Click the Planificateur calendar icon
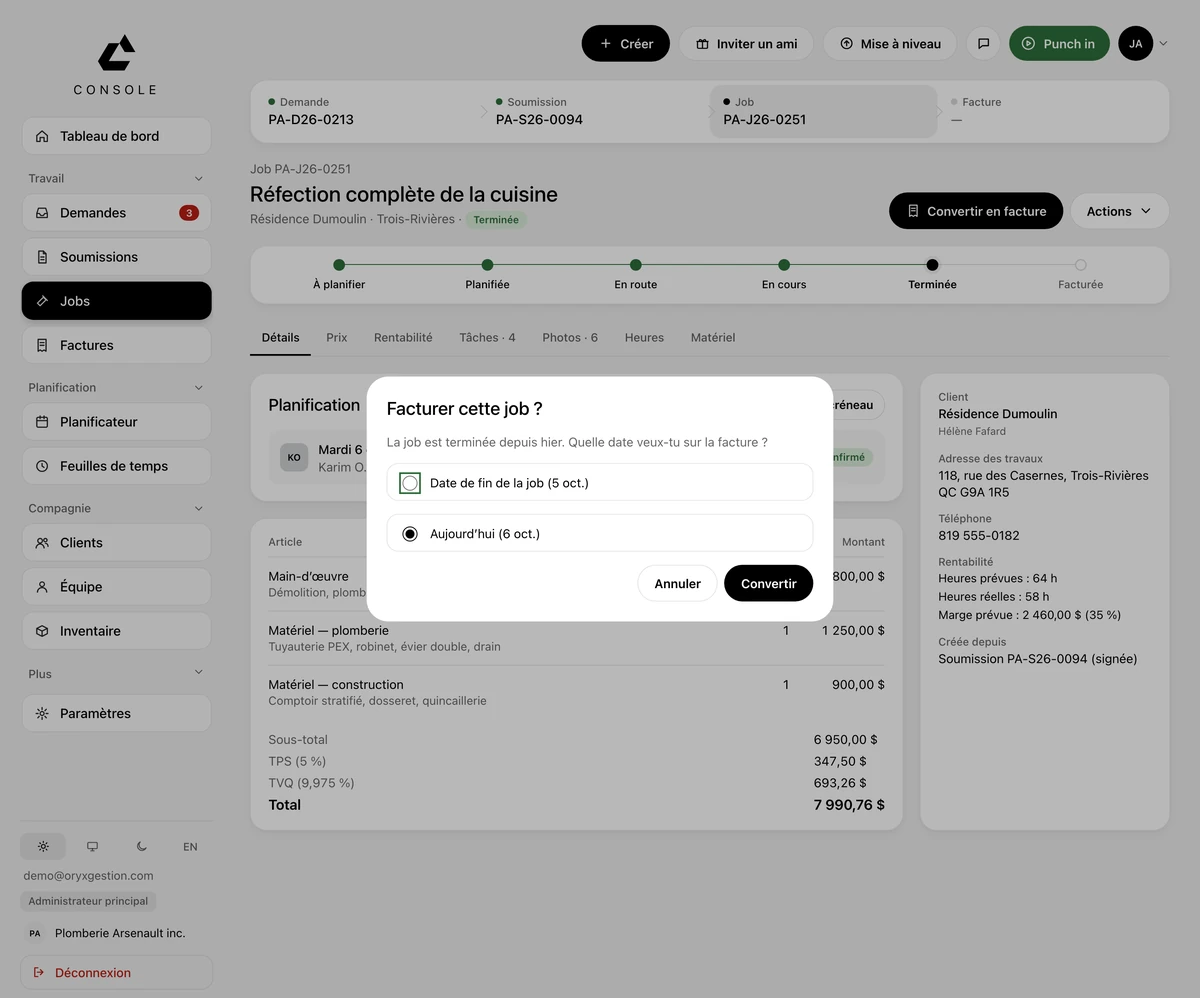Image resolution: width=1200 pixels, height=998 pixels. pyautogui.click(x=42, y=422)
